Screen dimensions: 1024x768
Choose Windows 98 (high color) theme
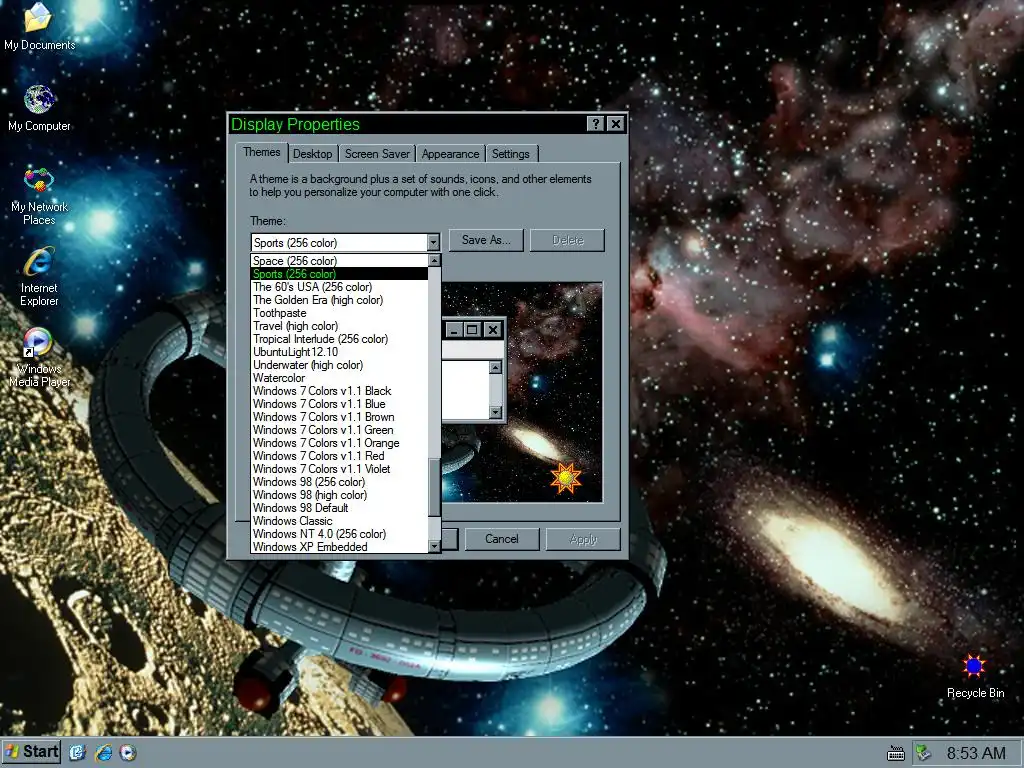pos(340,496)
